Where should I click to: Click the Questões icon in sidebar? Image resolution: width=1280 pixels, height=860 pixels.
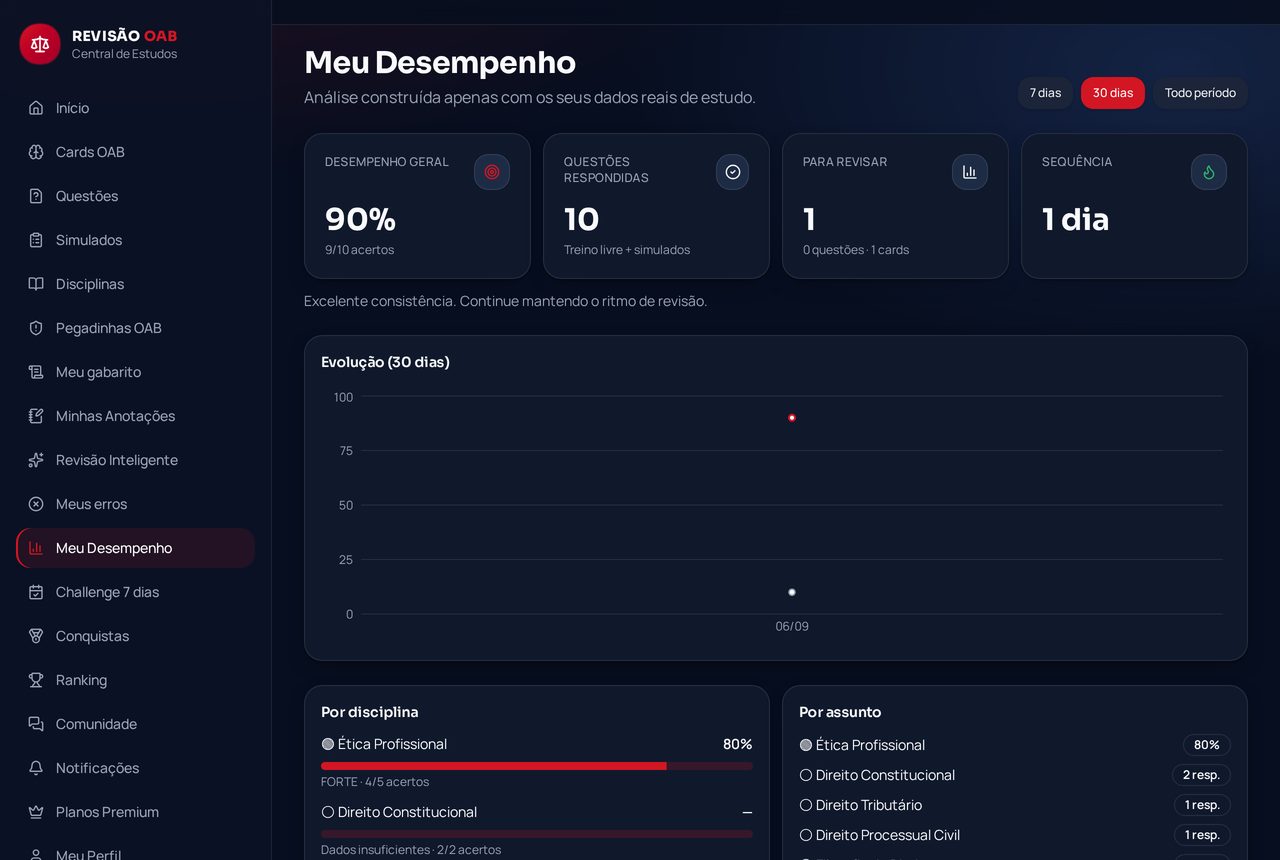pos(36,196)
